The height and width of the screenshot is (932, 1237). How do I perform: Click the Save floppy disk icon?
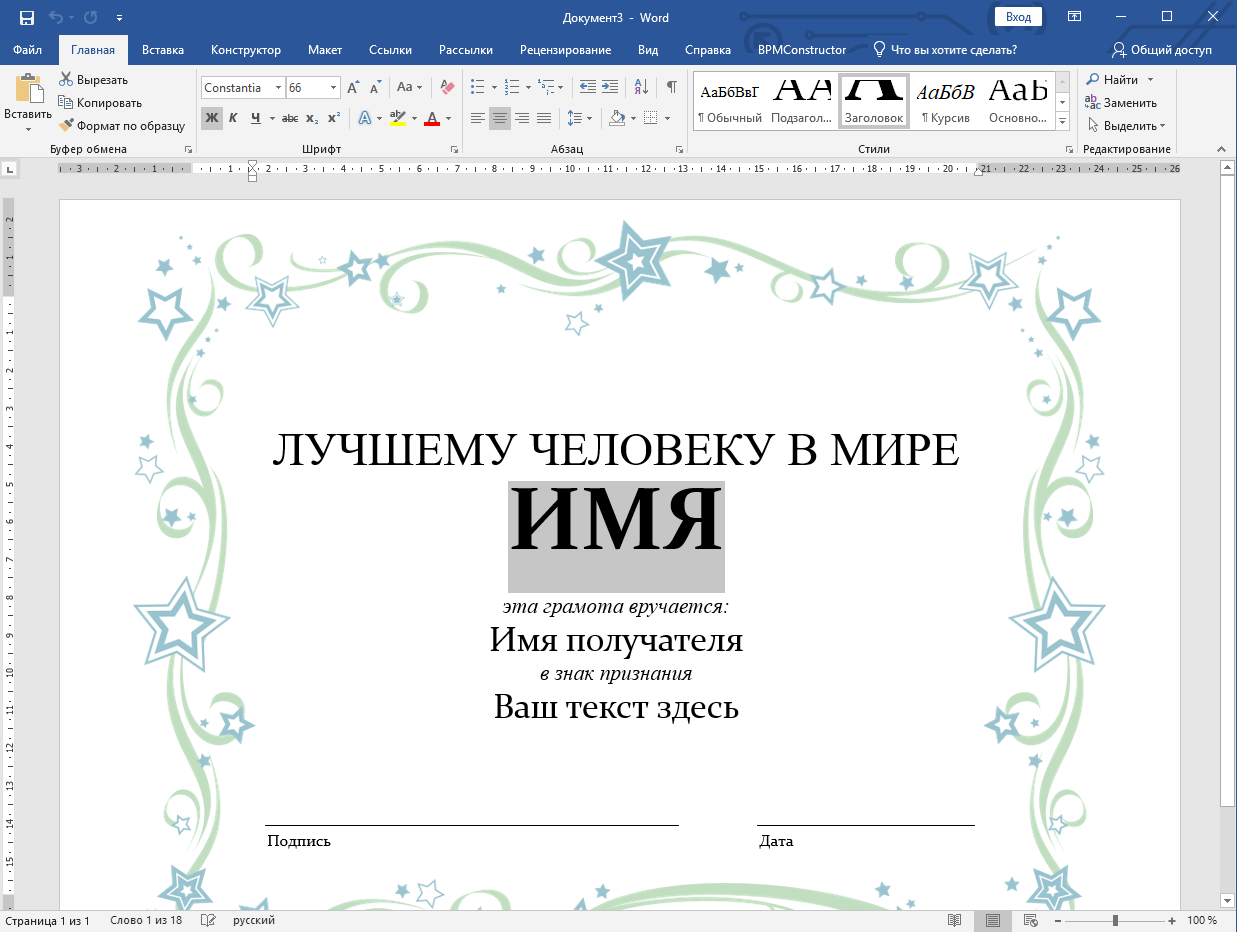[x=26, y=18]
